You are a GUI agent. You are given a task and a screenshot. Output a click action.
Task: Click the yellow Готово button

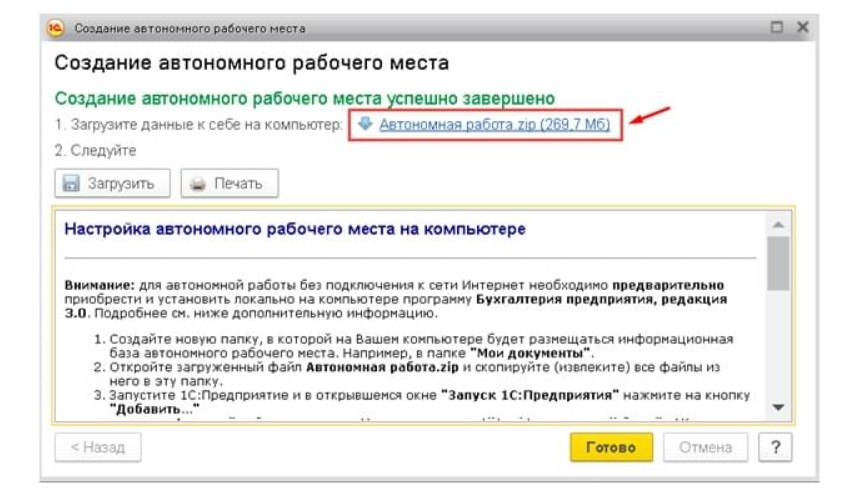tap(611, 447)
